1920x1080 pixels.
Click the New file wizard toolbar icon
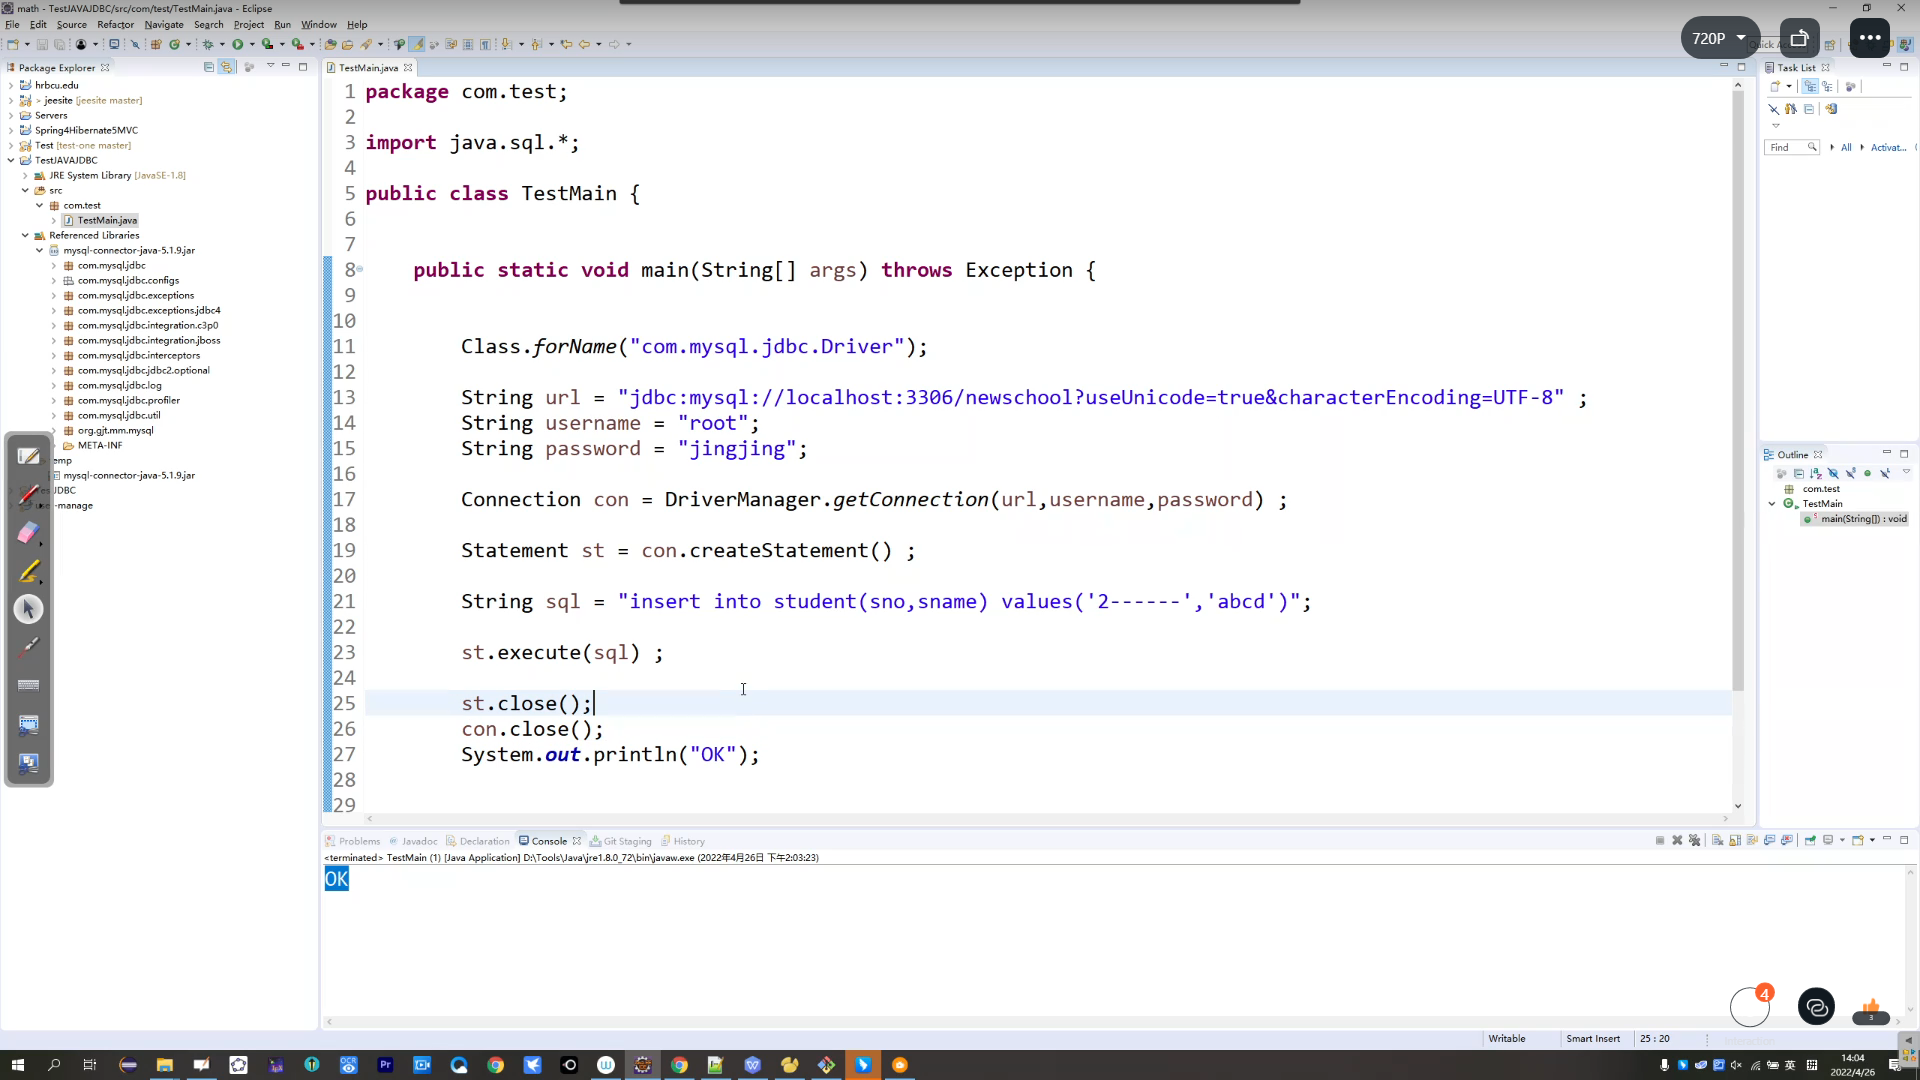click(13, 44)
